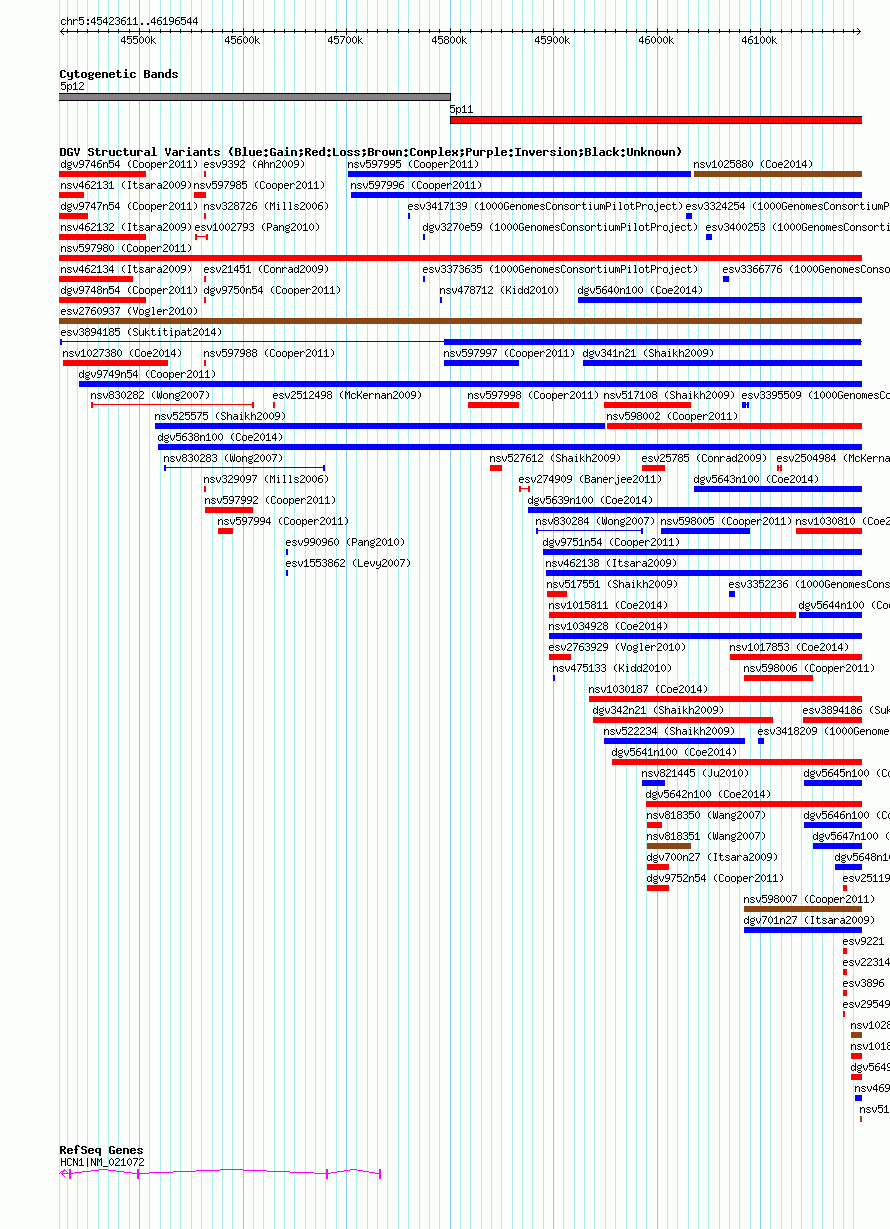
Task: Open variant label dgv9749n54 (Cooper2011)
Action: pos(147,374)
